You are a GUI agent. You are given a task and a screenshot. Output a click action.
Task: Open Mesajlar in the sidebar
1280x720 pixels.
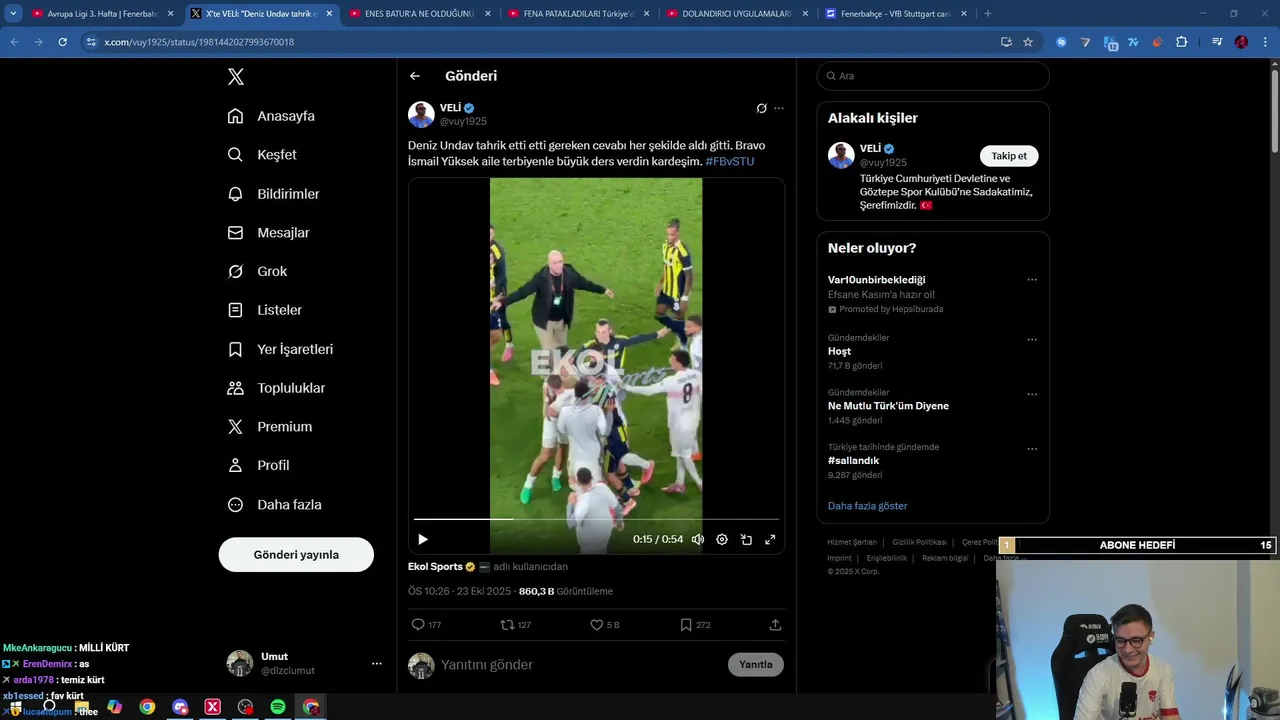click(269, 233)
